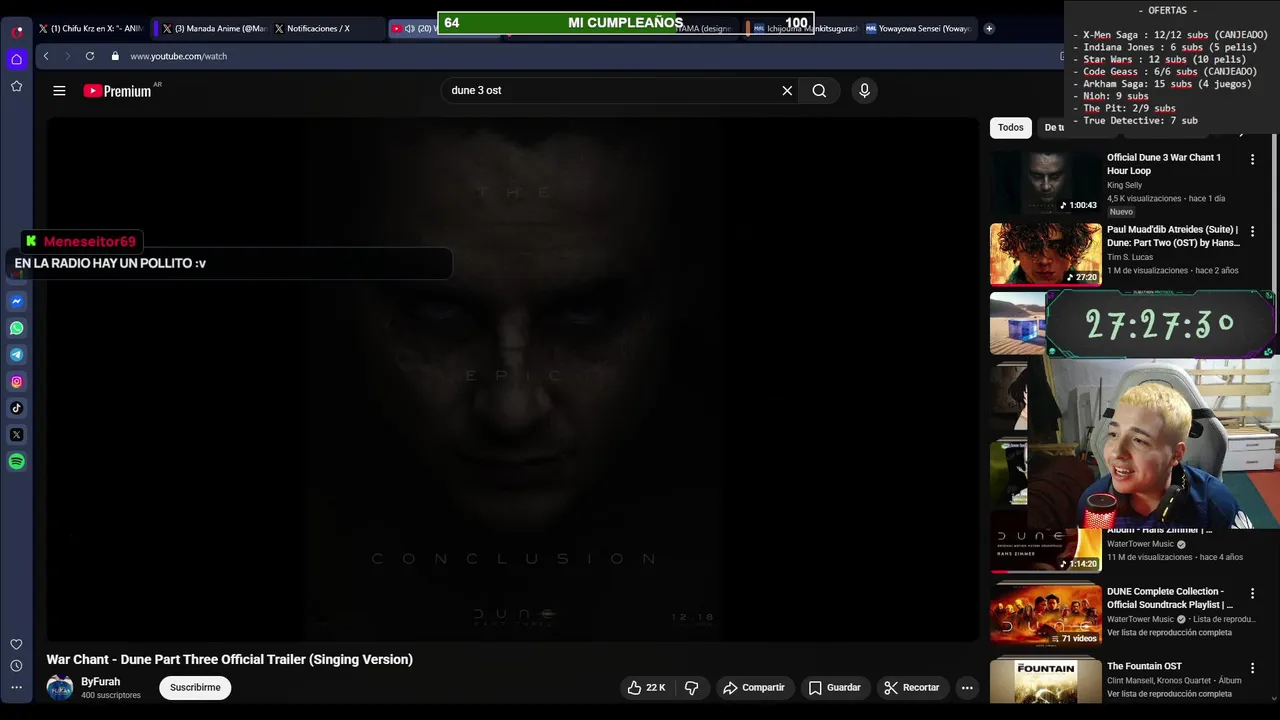Screen dimensions: 1280x720
Task: Click 'Ver lista de reproducción completa' under DUNE Collection
Action: pyautogui.click(x=1169, y=632)
